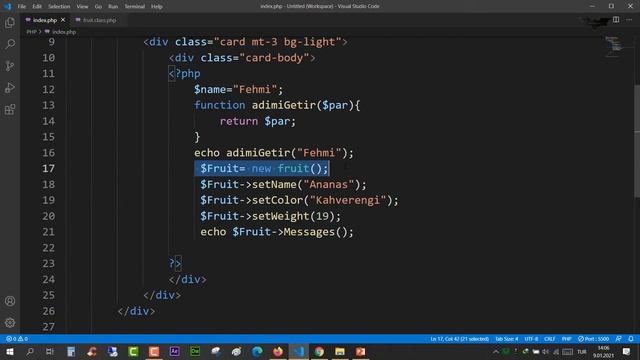Image resolution: width=640 pixels, height=360 pixels.
Task: Click line number 22 in the gutter
Action: click(49, 248)
